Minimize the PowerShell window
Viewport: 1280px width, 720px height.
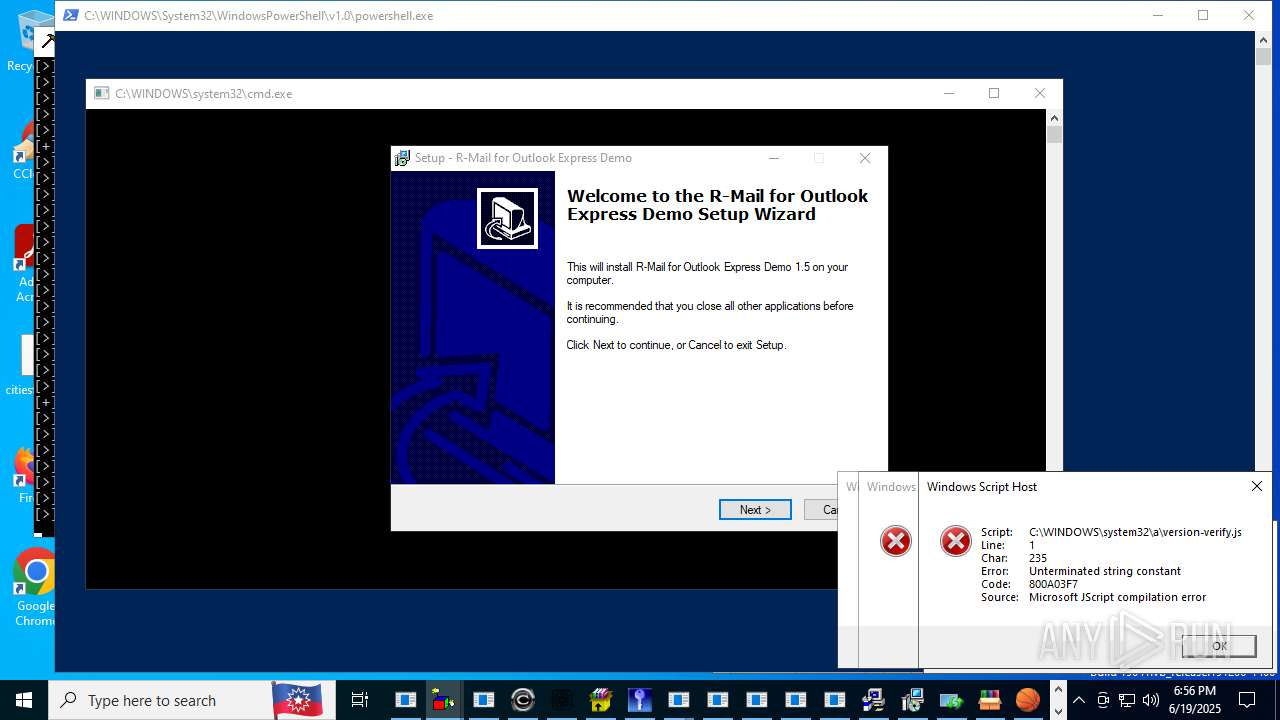point(1157,15)
